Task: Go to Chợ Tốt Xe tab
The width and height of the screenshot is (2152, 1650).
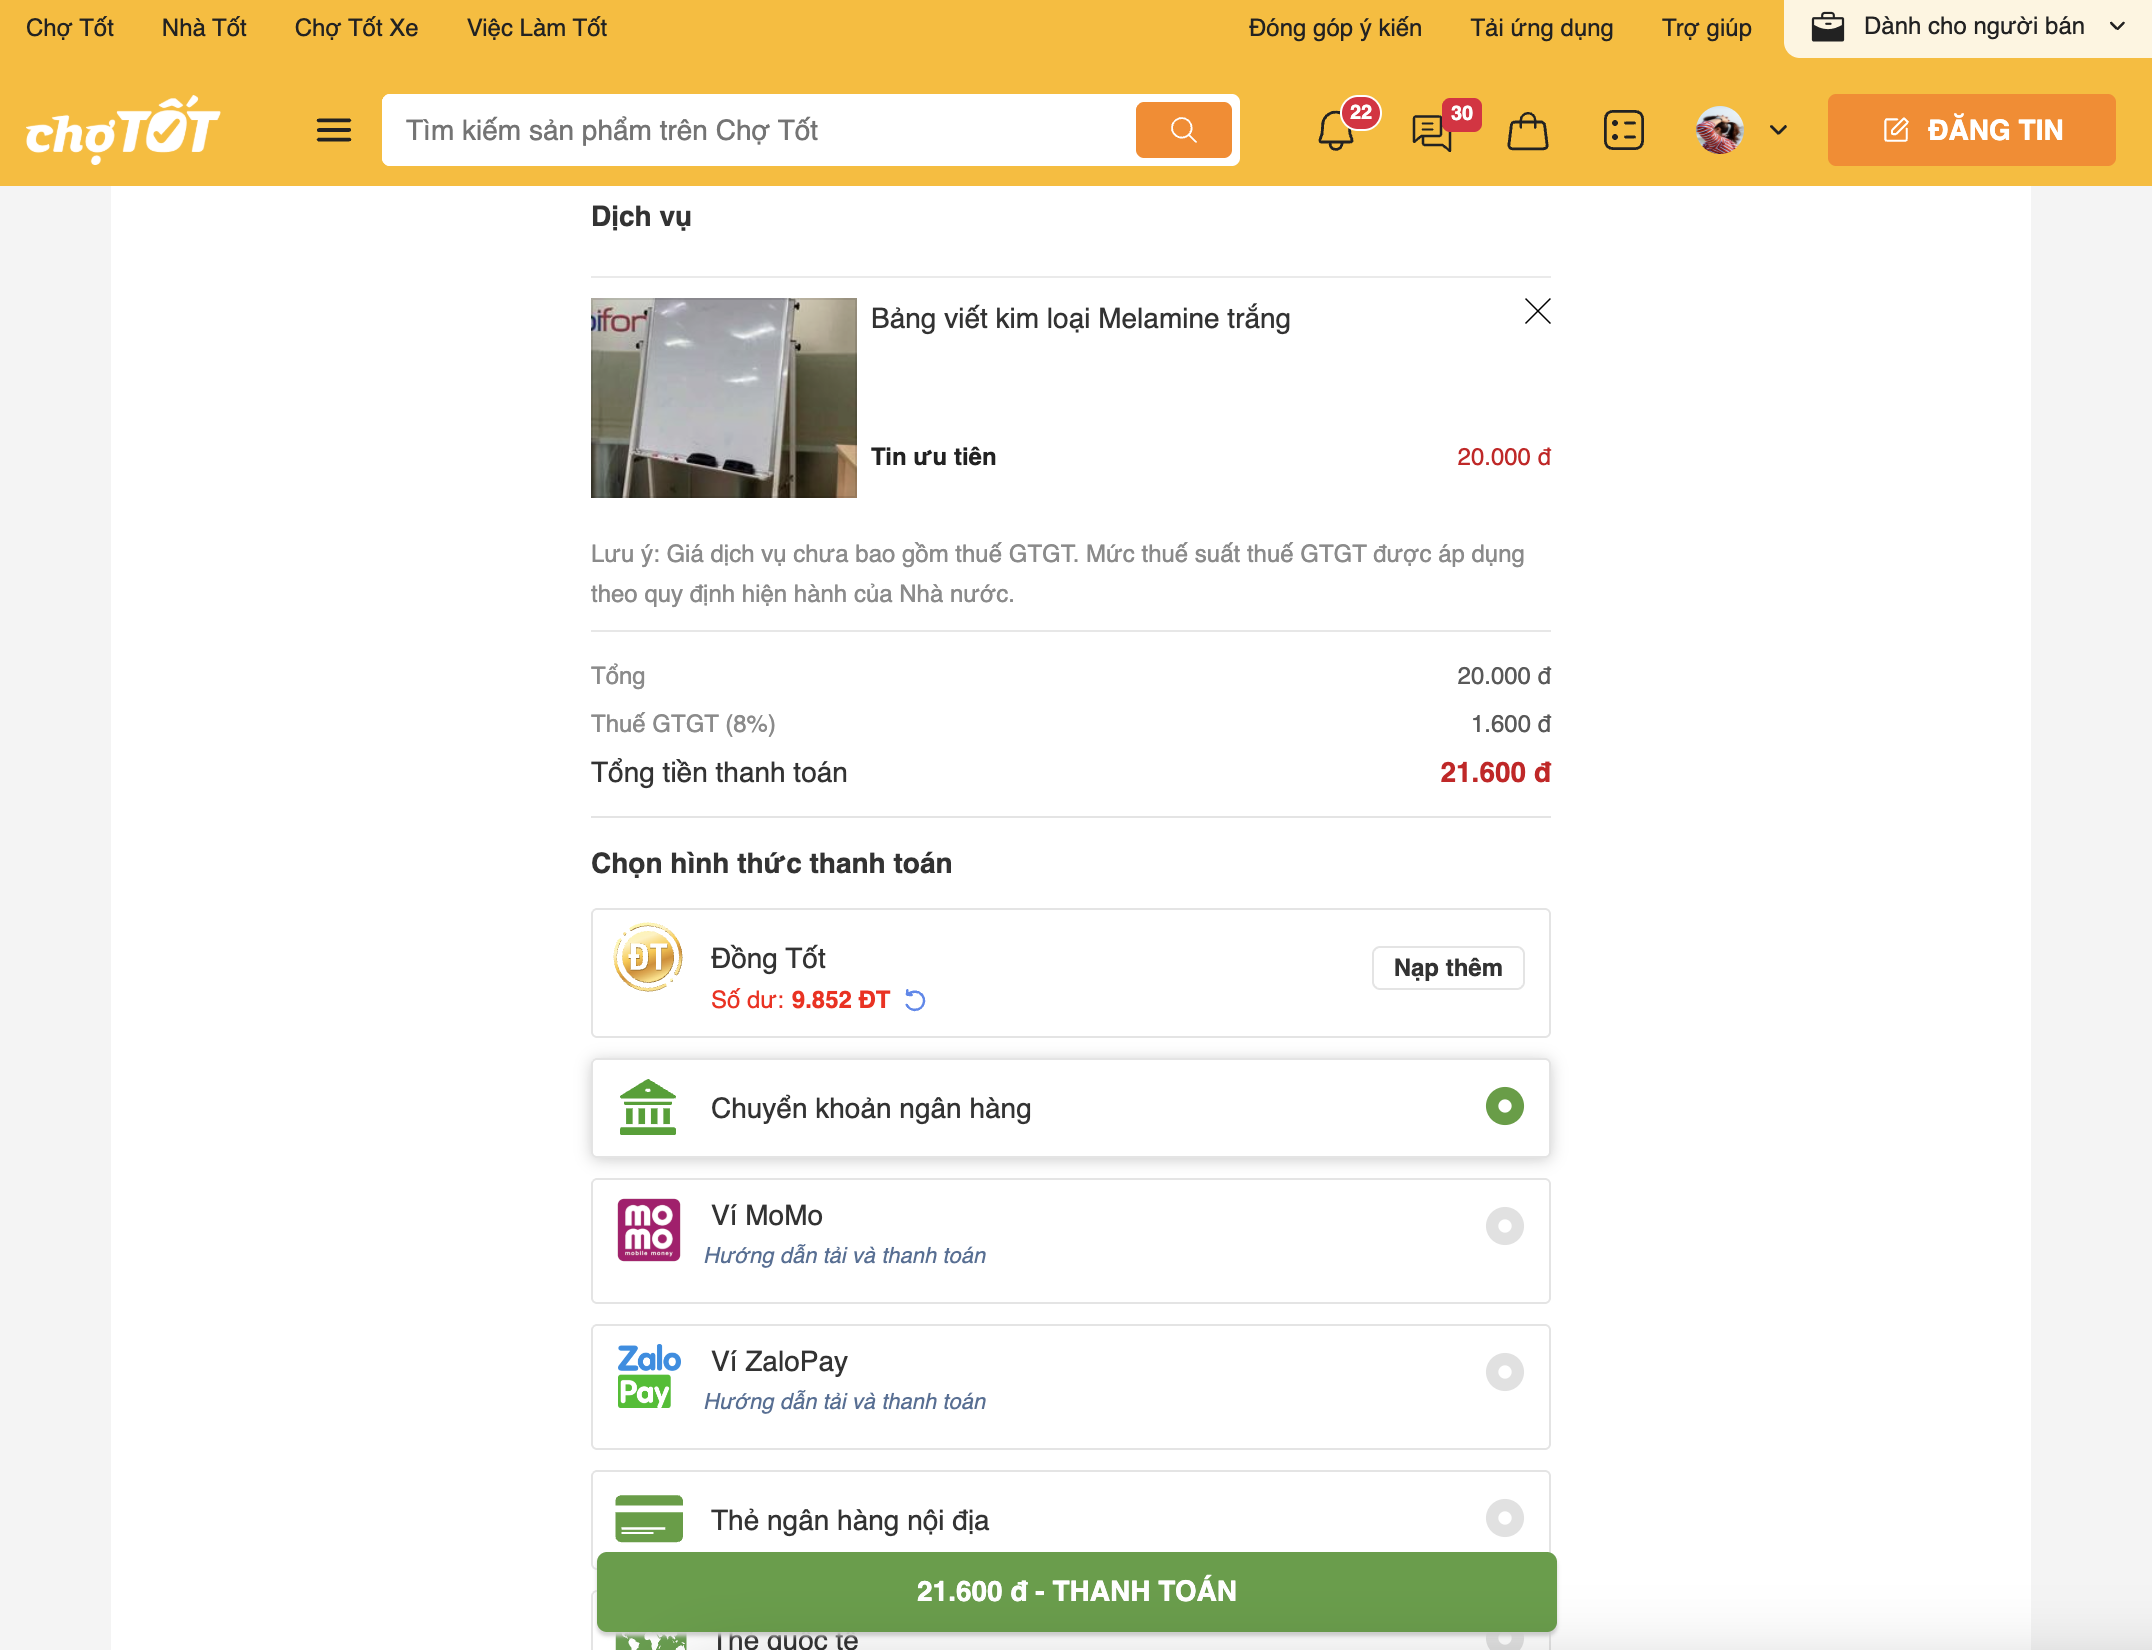Action: (x=356, y=28)
